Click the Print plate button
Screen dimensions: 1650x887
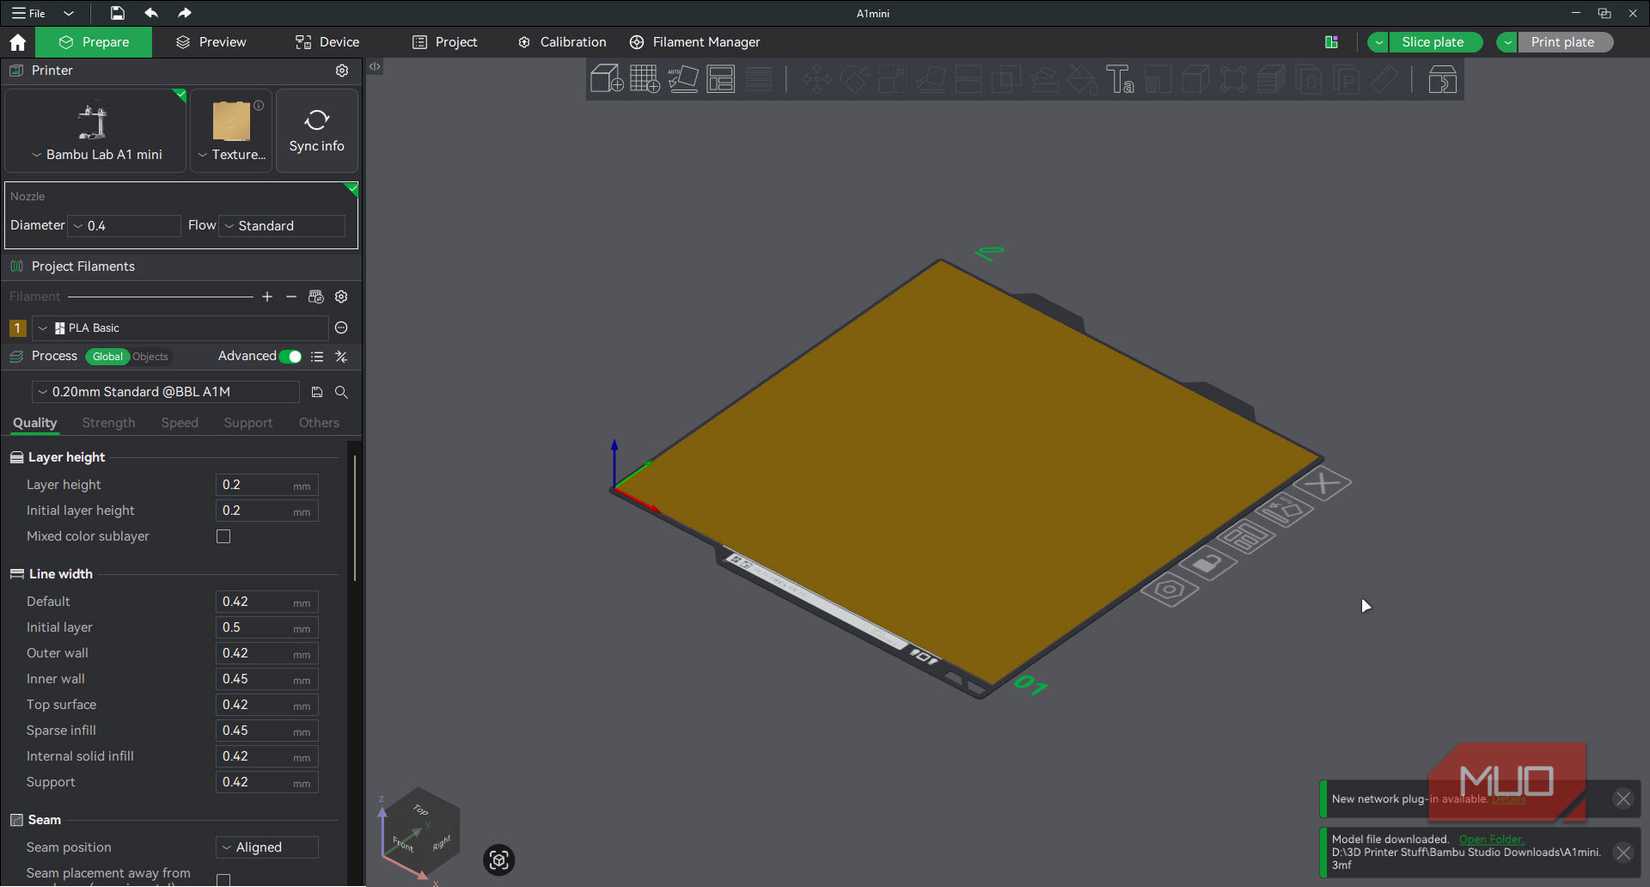tap(1565, 42)
